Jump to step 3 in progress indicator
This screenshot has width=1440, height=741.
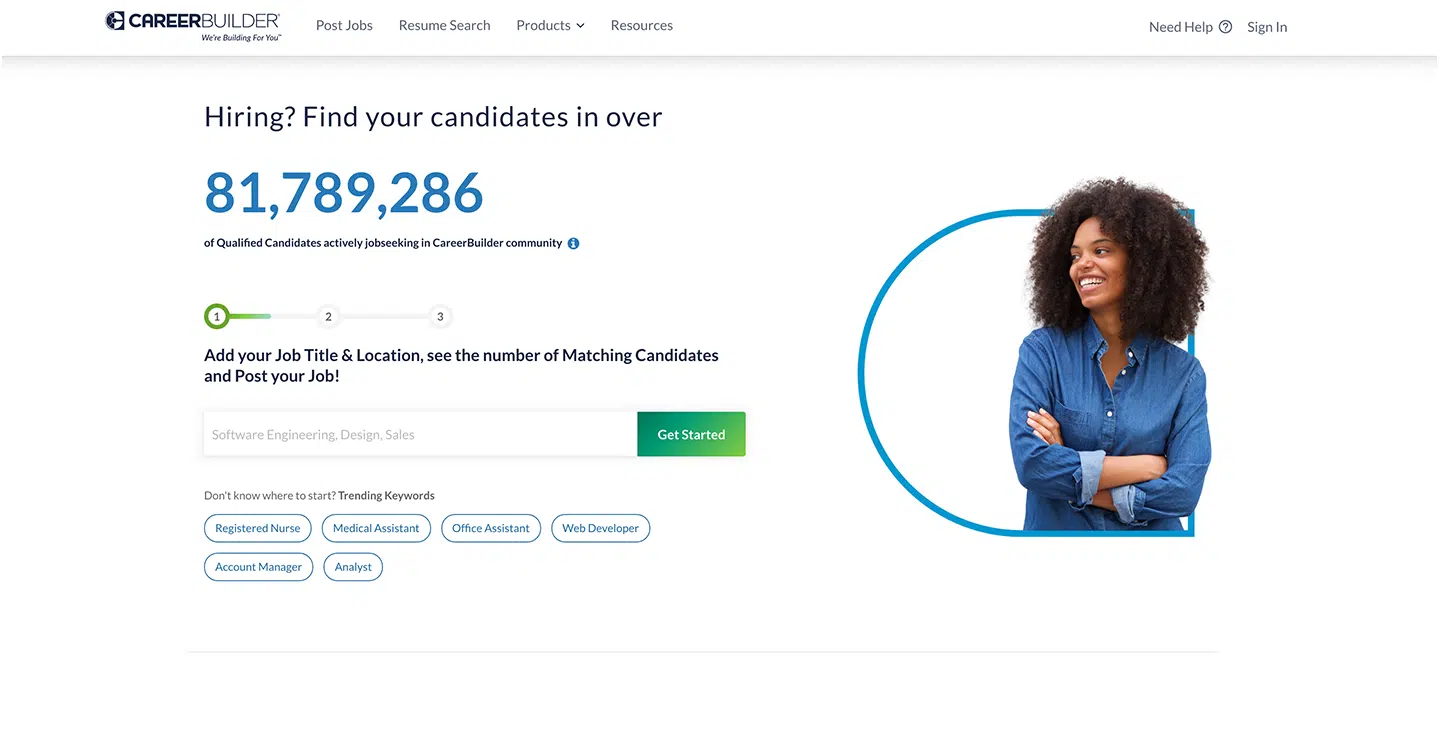[440, 317]
